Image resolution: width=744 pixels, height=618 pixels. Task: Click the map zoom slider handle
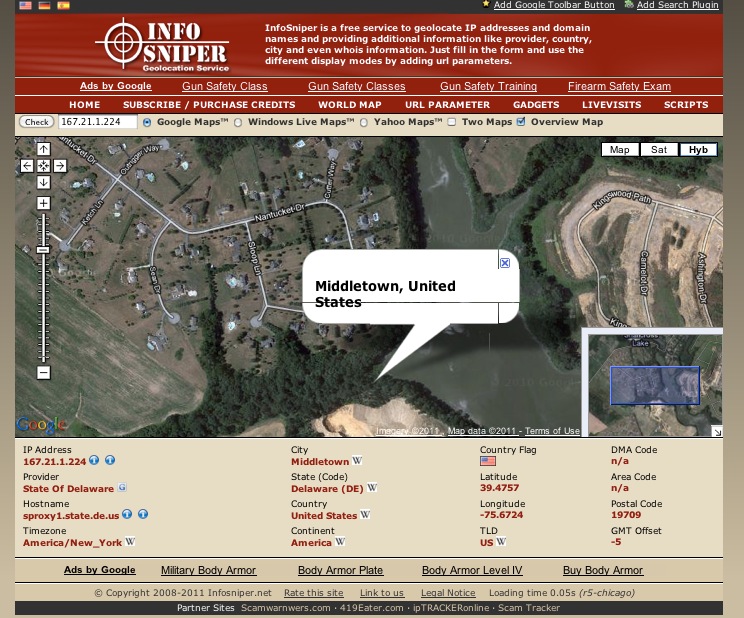tap(43, 250)
